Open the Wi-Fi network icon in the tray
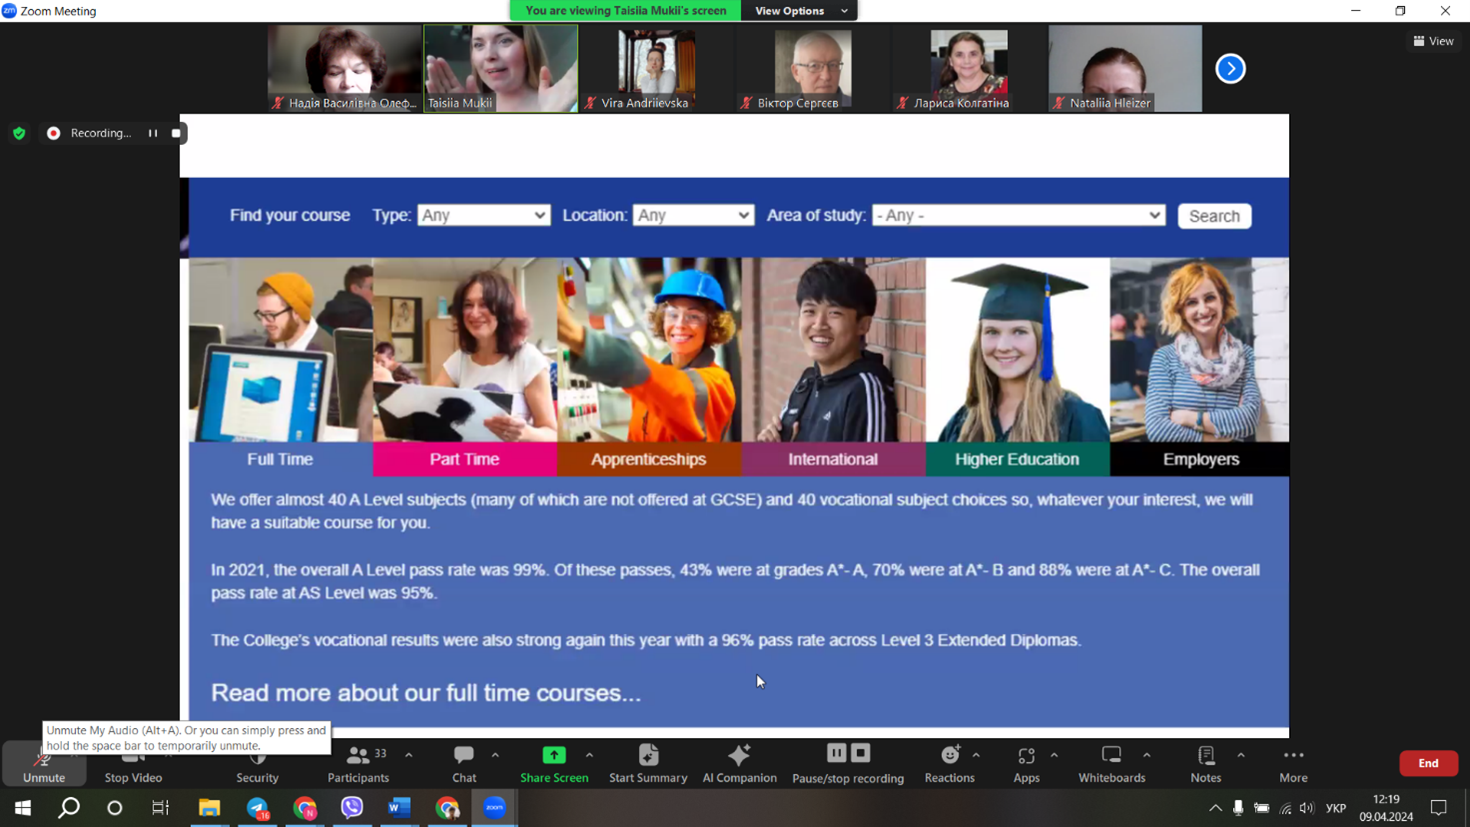 pos(1285,808)
